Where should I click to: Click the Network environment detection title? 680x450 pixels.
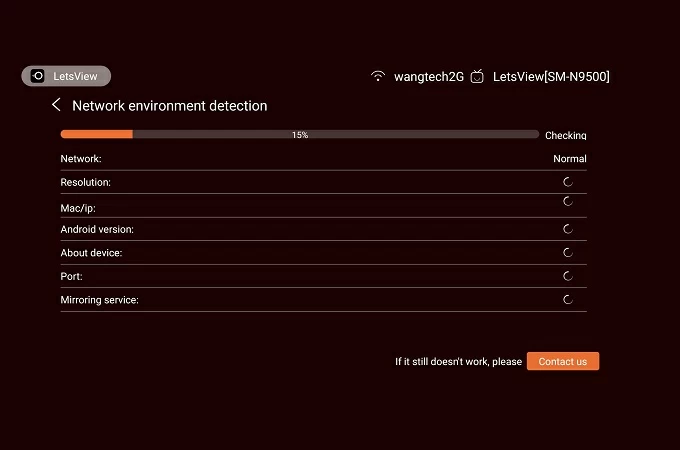click(x=170, y=105)
